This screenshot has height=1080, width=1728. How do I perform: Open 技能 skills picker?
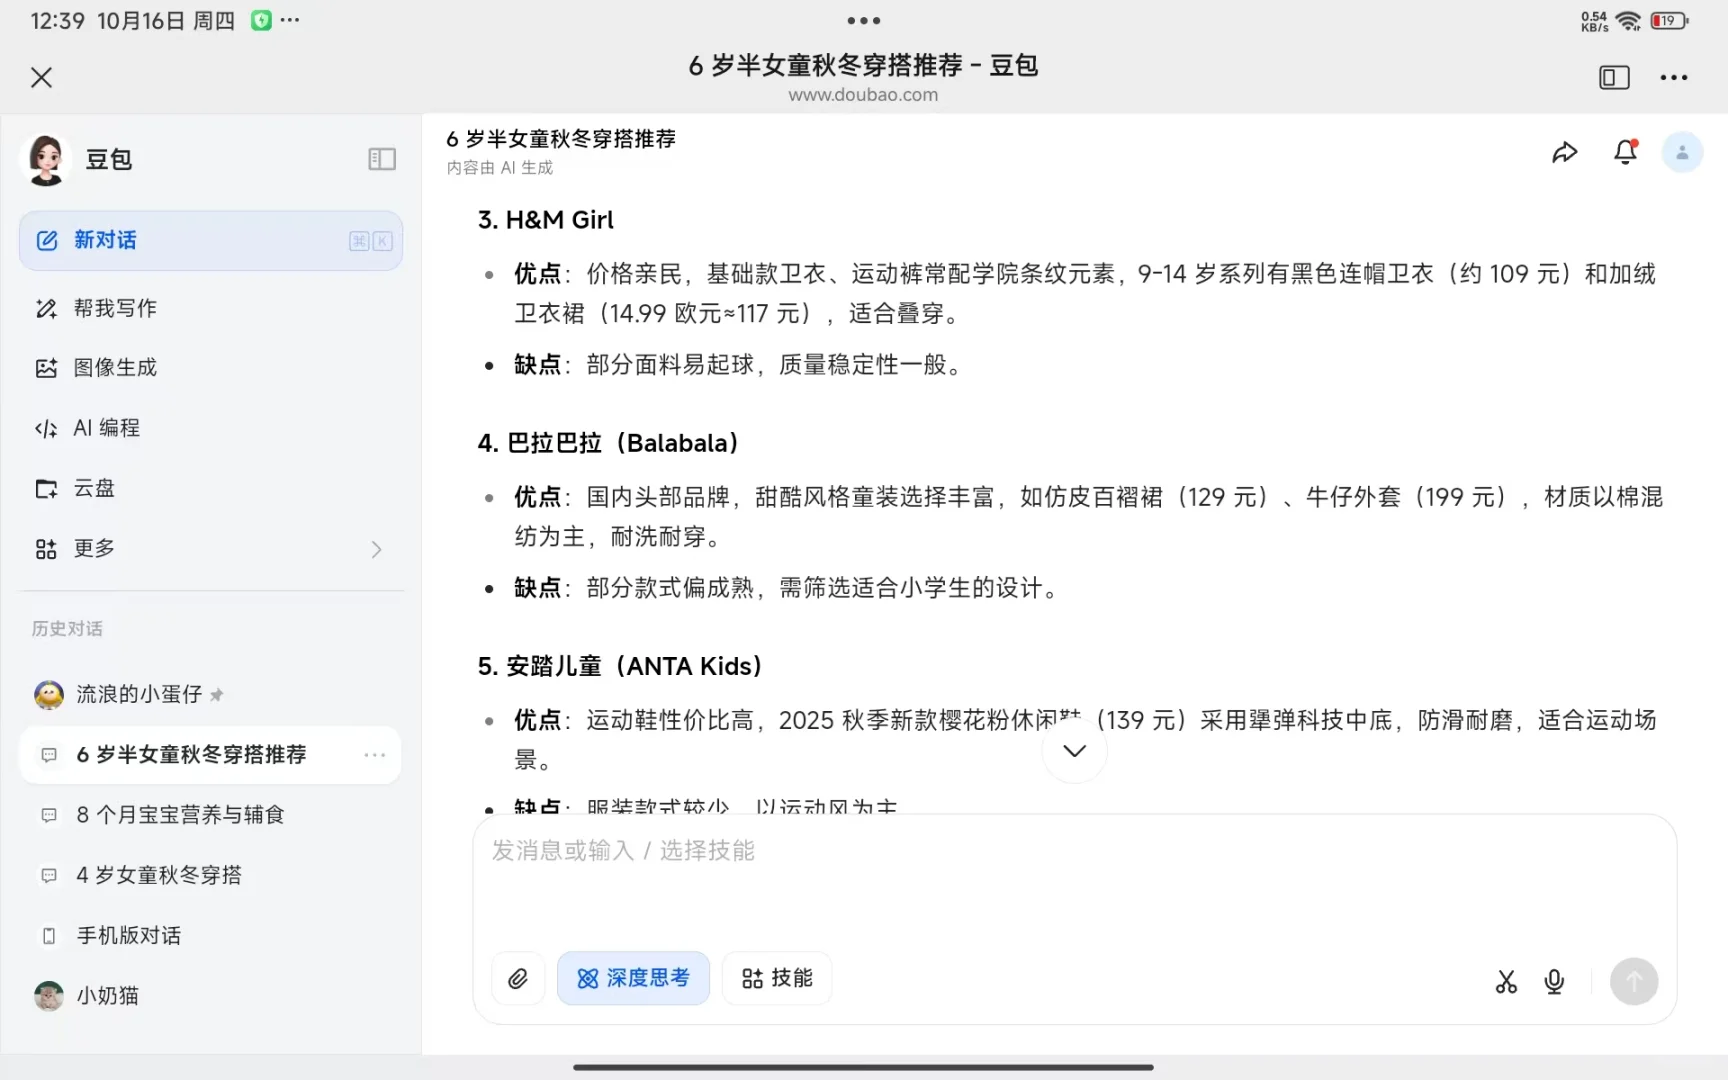(x=777, y=978)
